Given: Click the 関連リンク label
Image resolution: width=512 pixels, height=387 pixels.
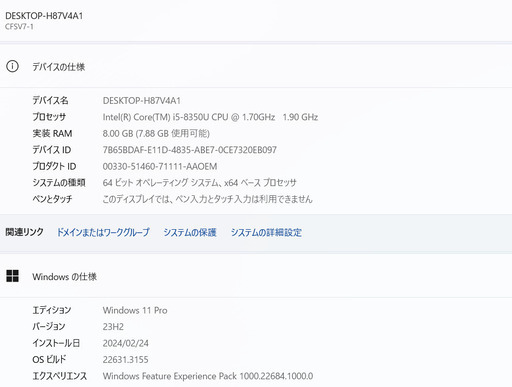Looking at the screenshot, I should pyautogui.click(x=24, y=232).
